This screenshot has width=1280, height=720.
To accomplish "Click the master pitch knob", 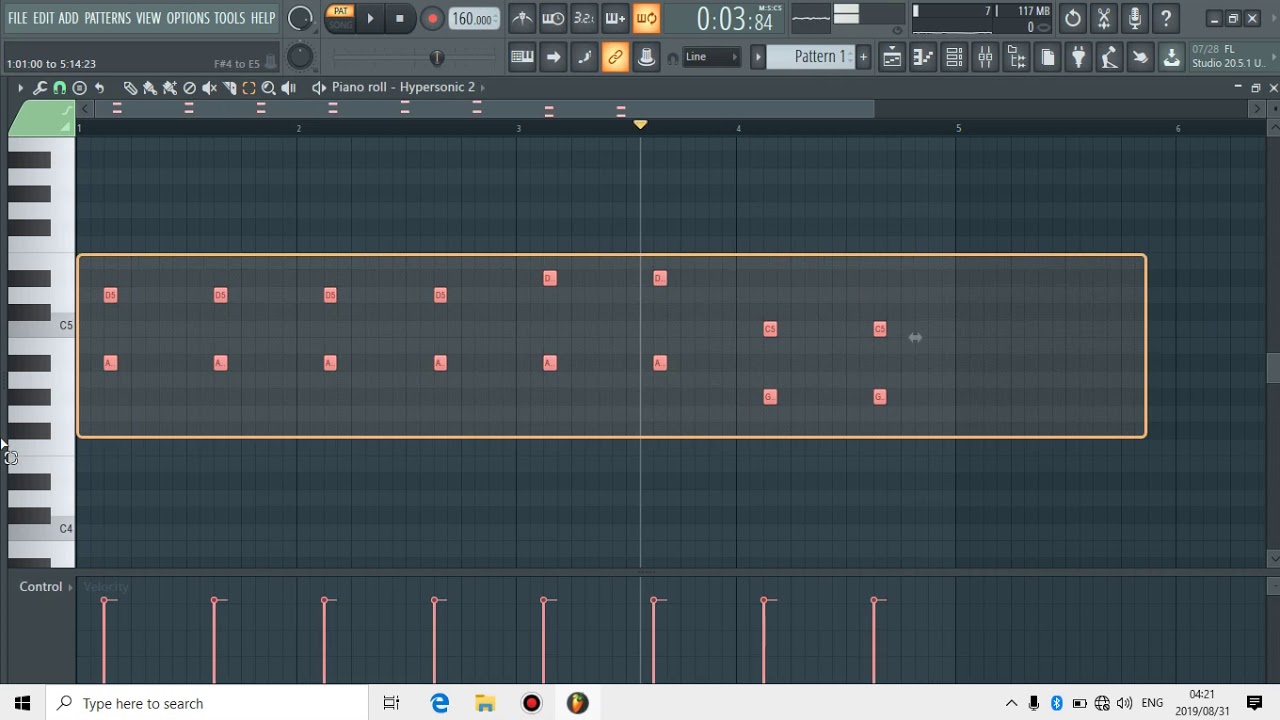I will 300,57.
